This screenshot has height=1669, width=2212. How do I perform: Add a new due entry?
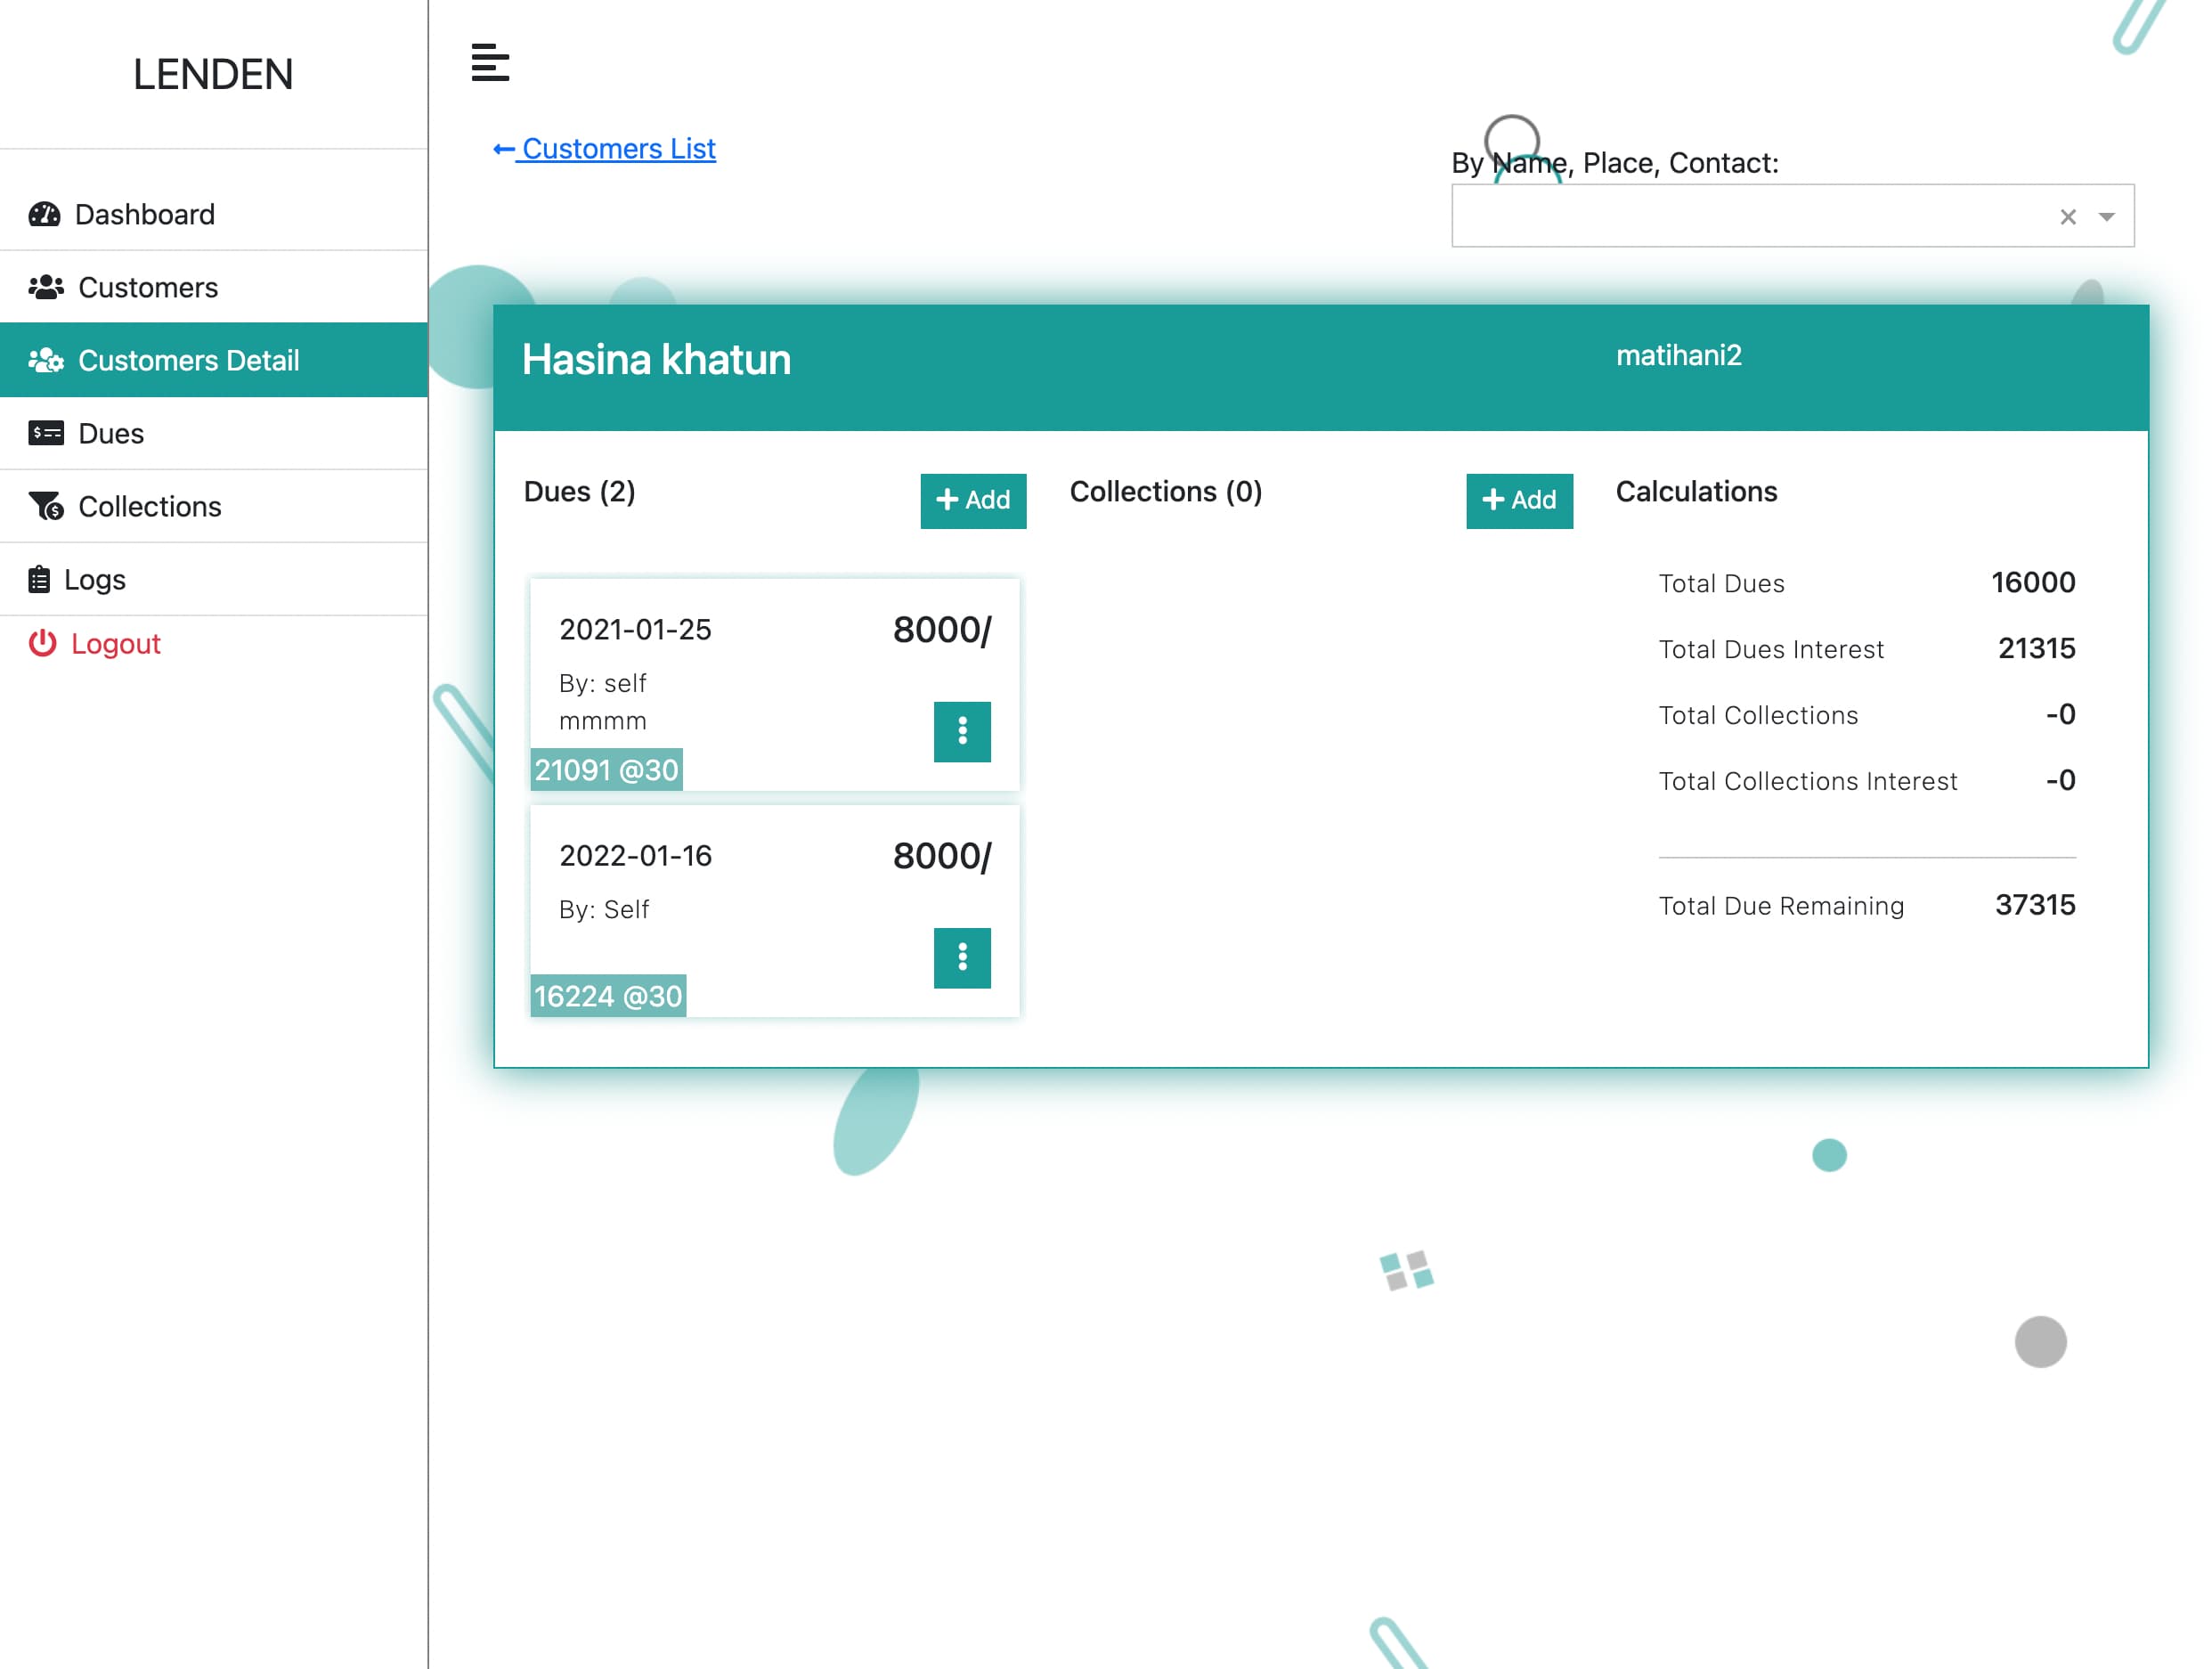pos(972,500)
